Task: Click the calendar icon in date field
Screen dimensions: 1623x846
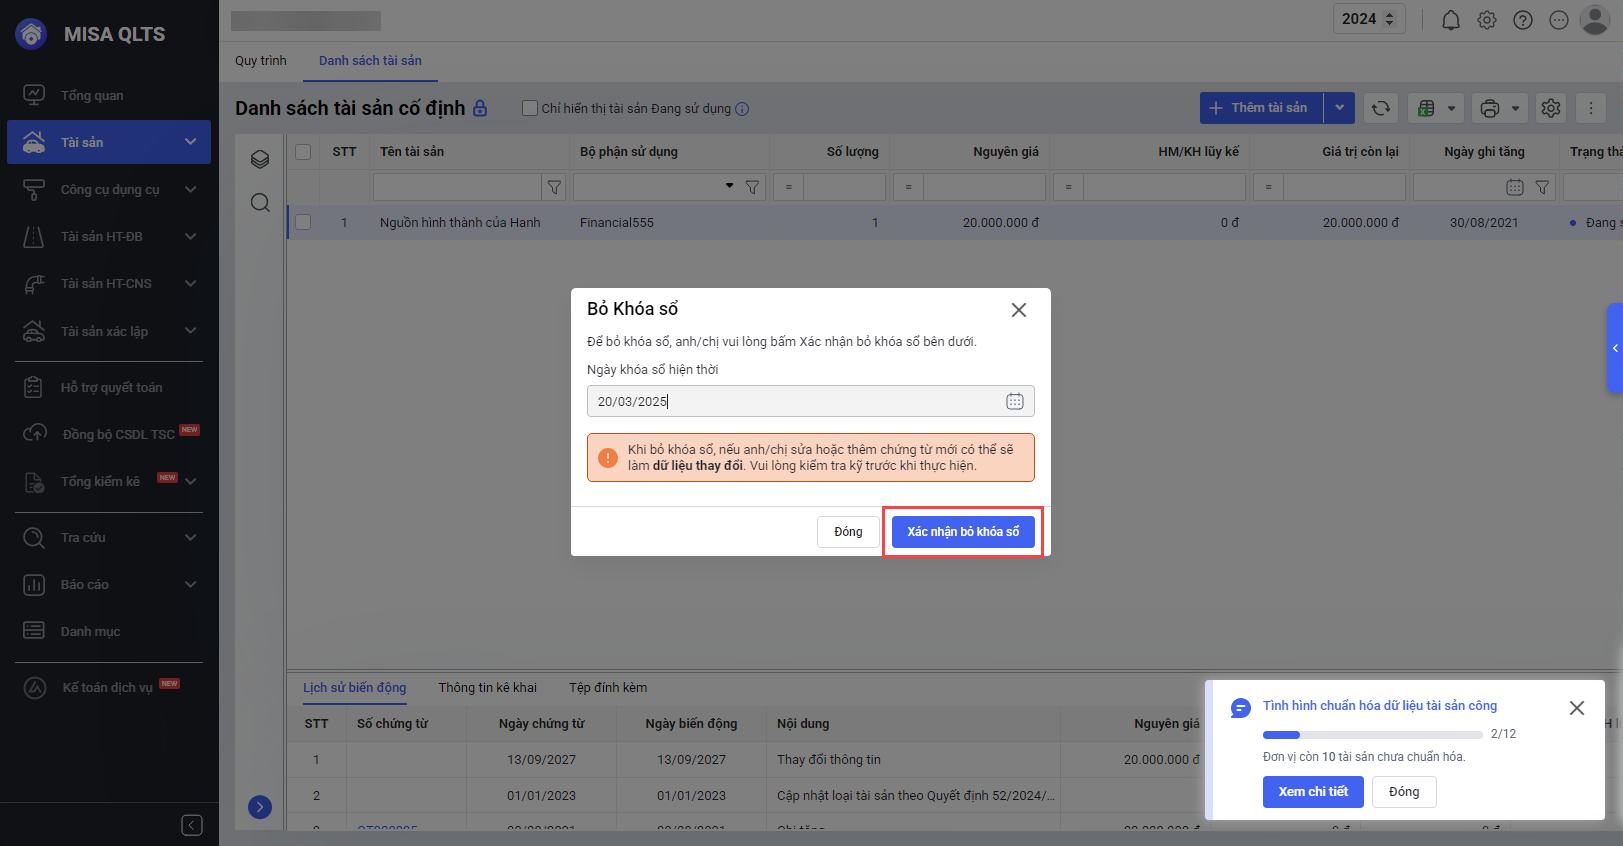Action: click(x=1014, y=401)
